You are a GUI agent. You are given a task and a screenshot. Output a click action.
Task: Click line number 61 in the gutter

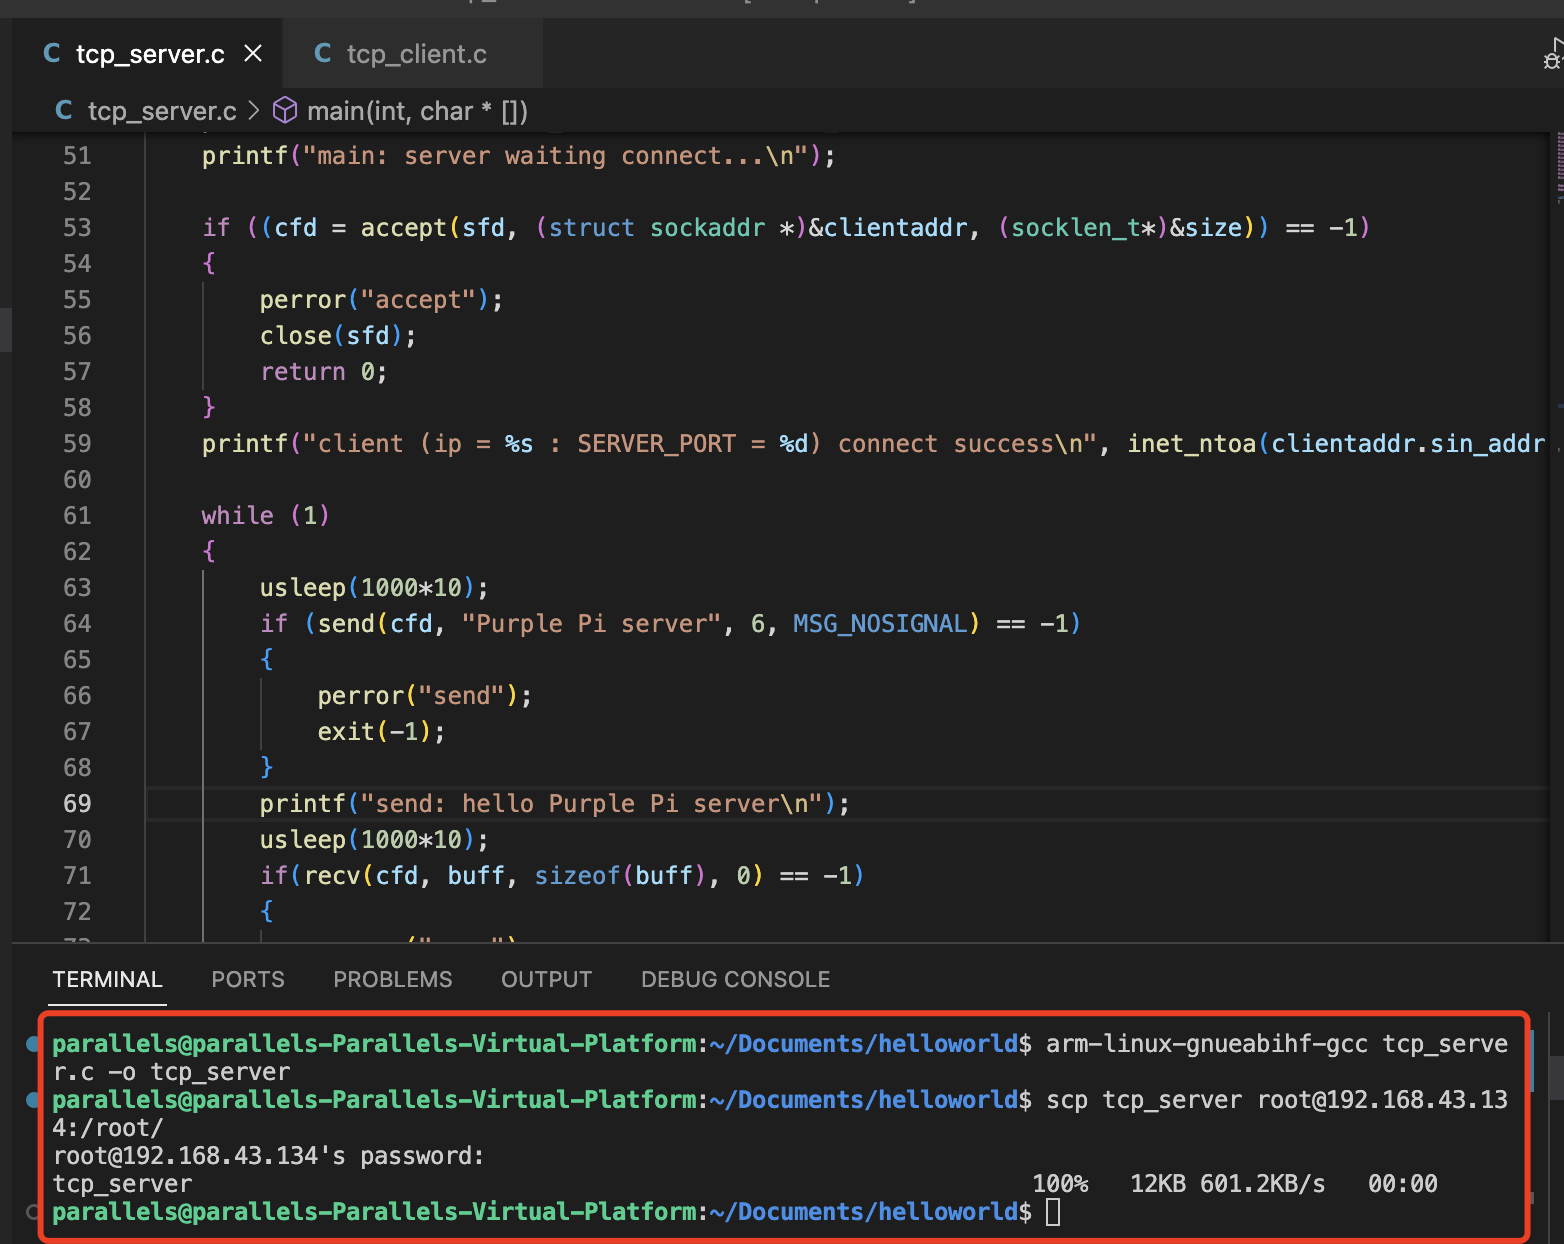click(77, 516)
